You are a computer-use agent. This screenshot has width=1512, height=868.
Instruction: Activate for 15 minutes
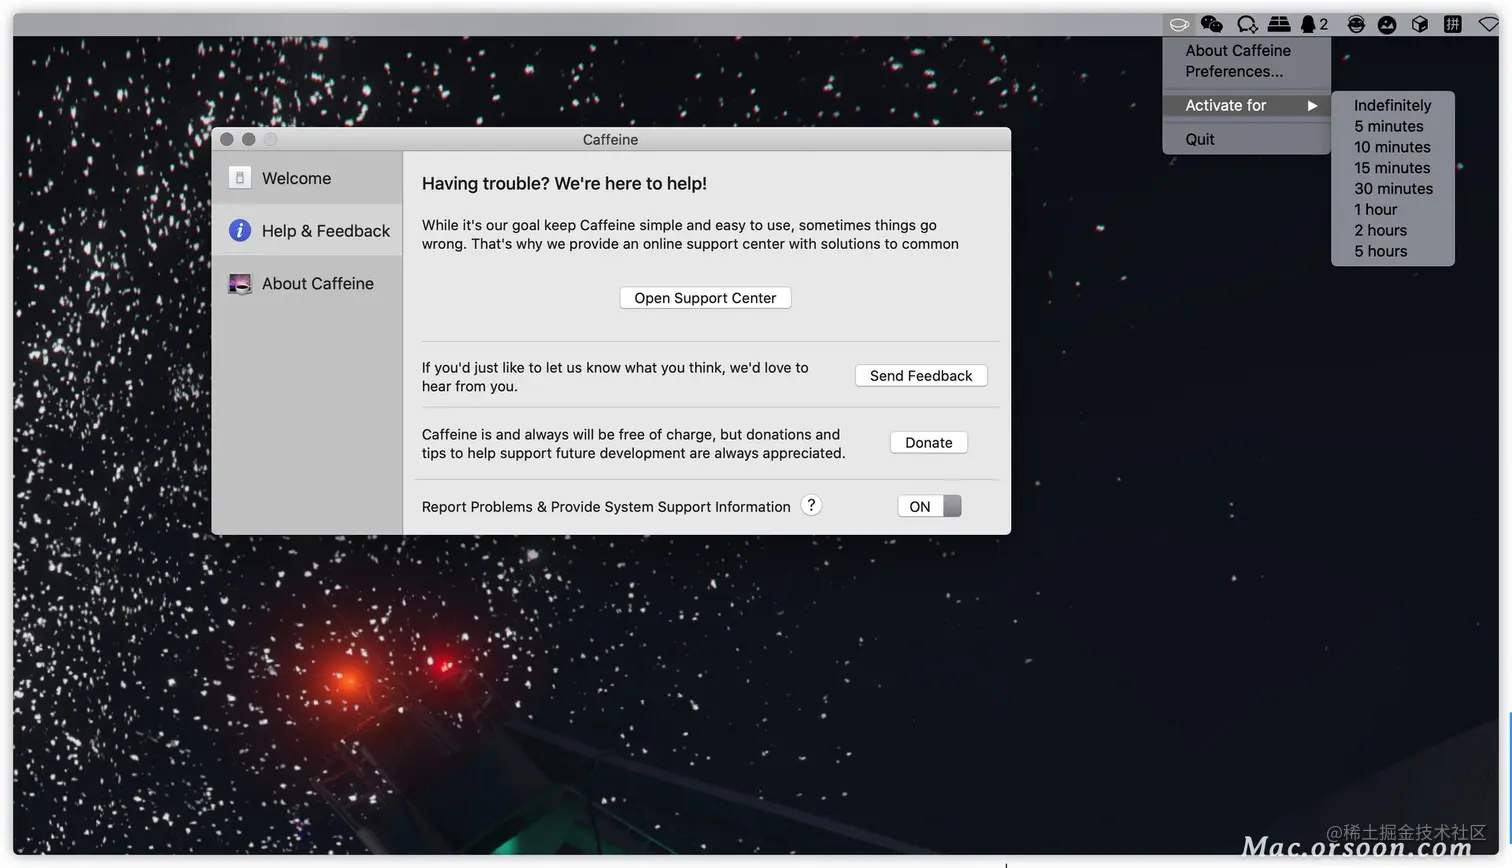[1393, 168]
